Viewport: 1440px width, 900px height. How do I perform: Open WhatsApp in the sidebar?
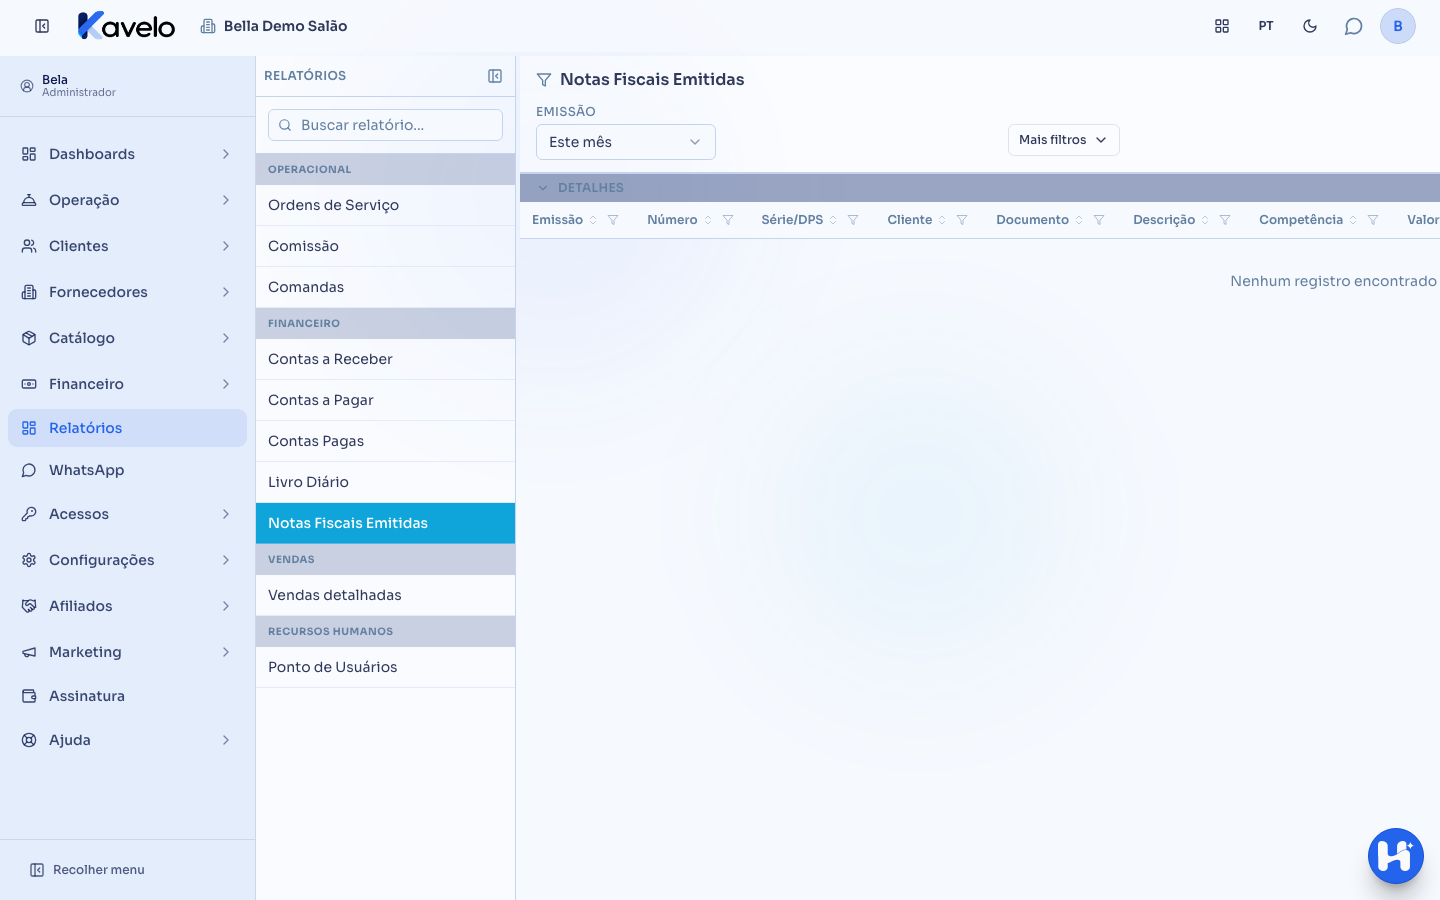[127, 470]
